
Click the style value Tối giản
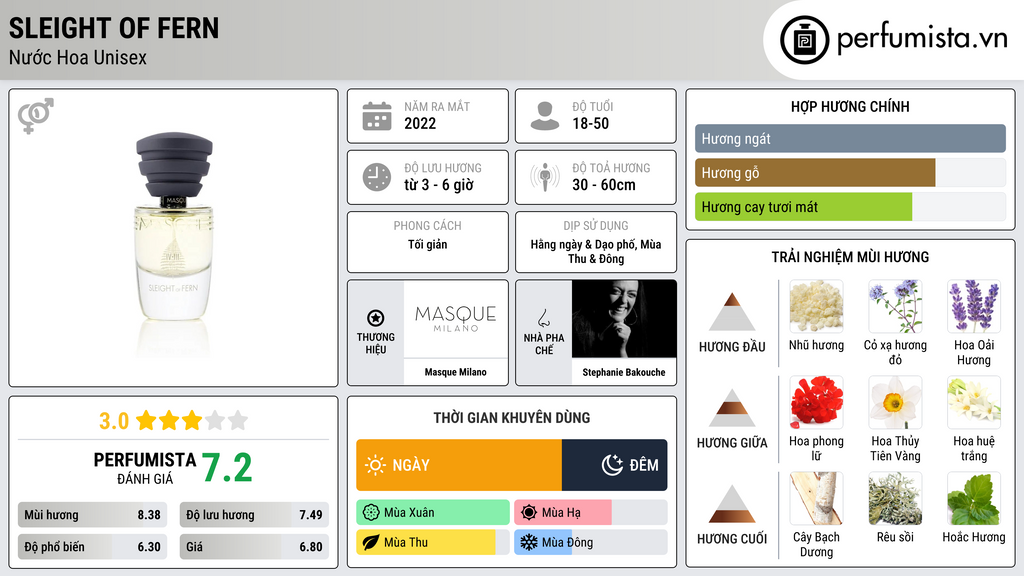pos(428,244)
